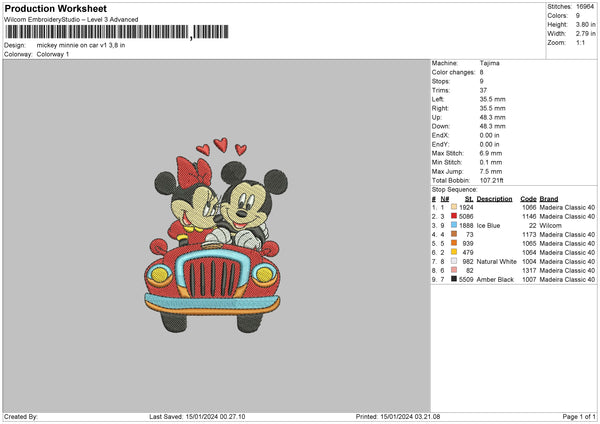
Task: Click the Stitches count value 16964
Action: [x=583, y=8]
